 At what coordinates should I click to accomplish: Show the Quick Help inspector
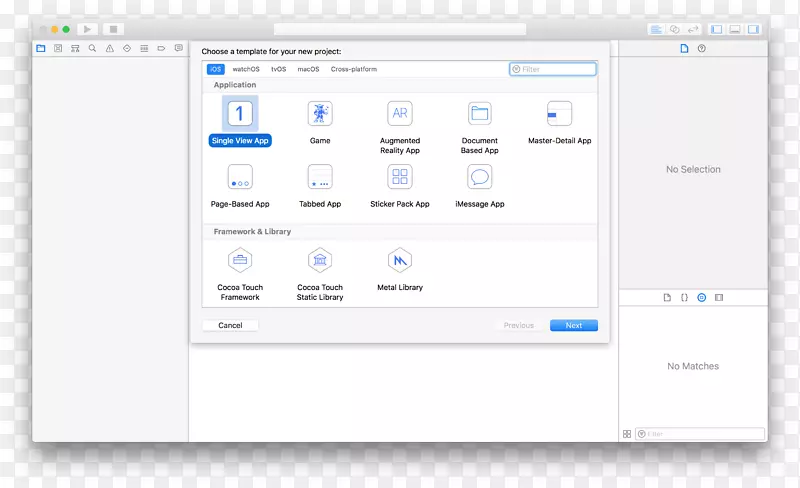pyautogui.click(x=702, y=48)
